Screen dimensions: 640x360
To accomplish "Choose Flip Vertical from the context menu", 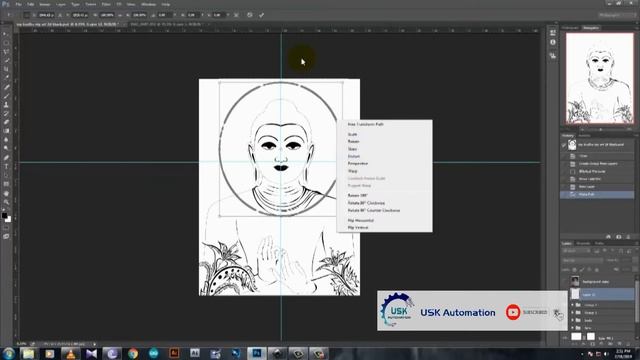I will (358, 227).
